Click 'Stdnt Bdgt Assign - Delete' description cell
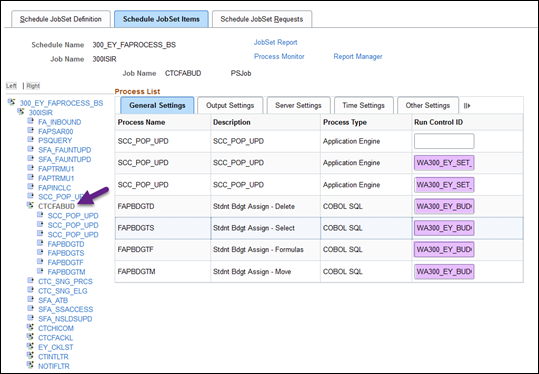Viewport: 539px width, 374px height. pos(254,207)
